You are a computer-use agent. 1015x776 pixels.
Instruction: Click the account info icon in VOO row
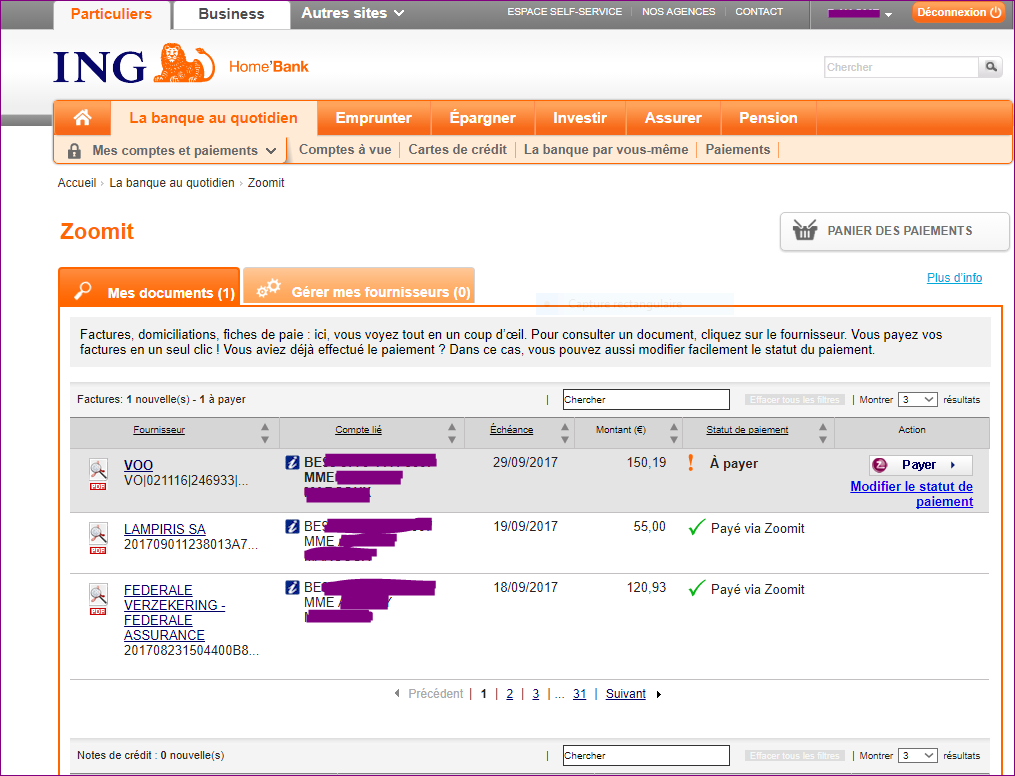click(293, 462)
